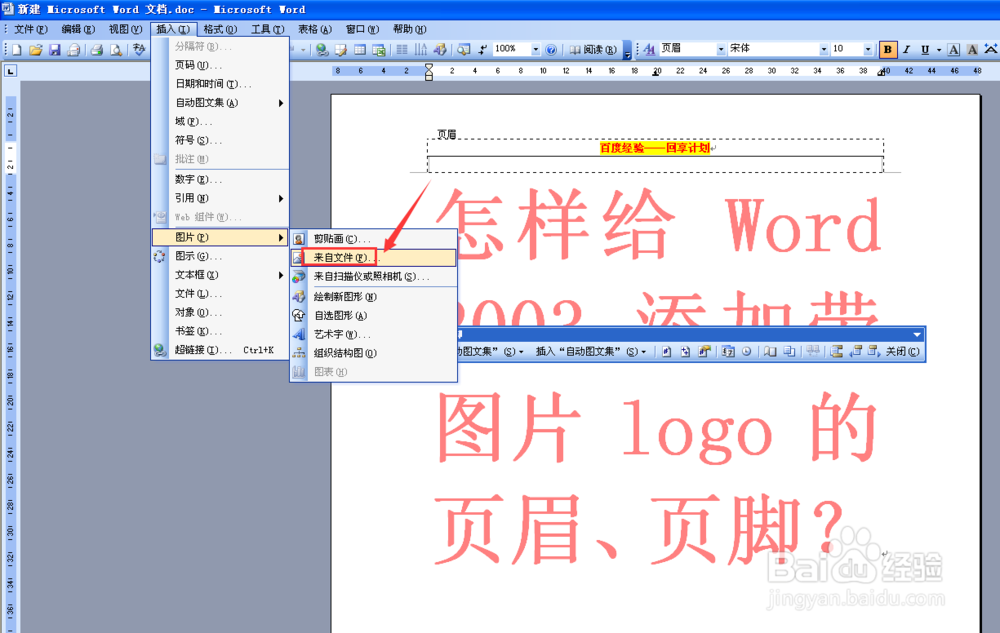This screenshot has width=1000, height=633.
Task: Open Page Setup from the header-footer toolbar
Action: [768, 351]
